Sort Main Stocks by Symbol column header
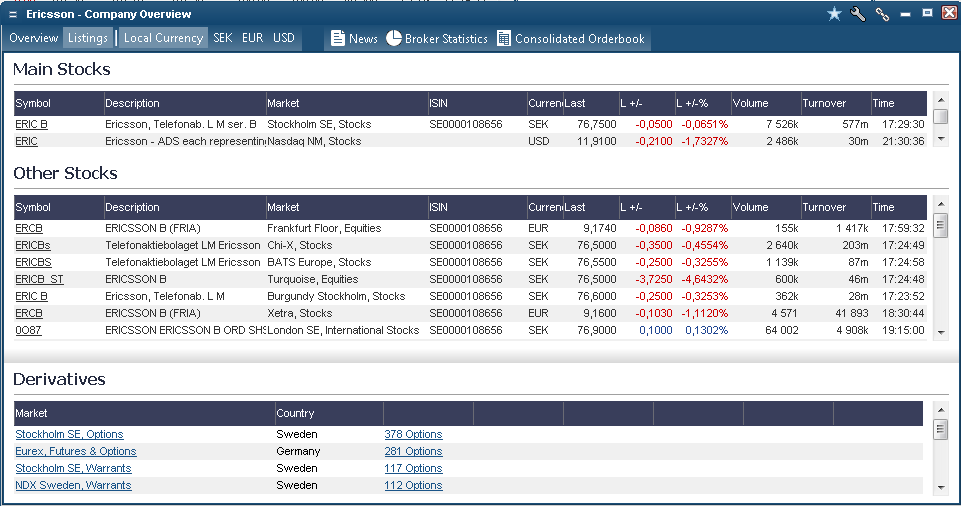This screenshot has width=961, height=506. coord(58,104)
